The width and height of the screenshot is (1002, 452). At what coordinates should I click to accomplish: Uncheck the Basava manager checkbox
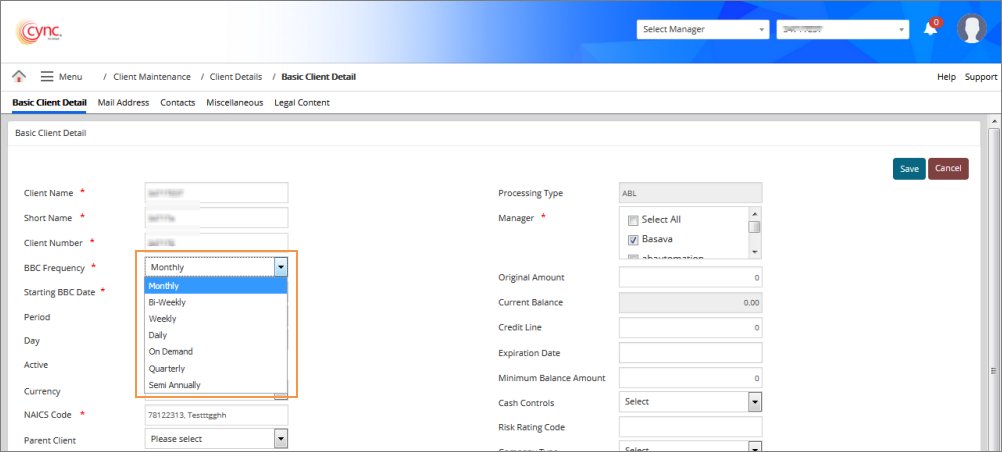(x=633, y=240)
